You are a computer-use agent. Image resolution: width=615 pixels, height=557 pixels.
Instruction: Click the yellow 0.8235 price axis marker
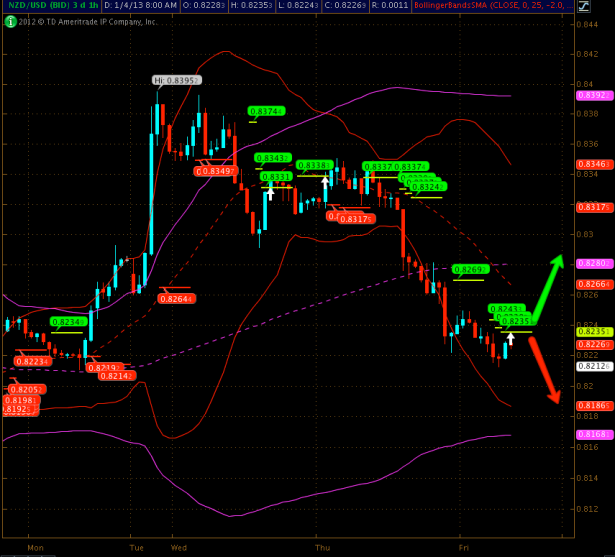click(x=595, y=331)
